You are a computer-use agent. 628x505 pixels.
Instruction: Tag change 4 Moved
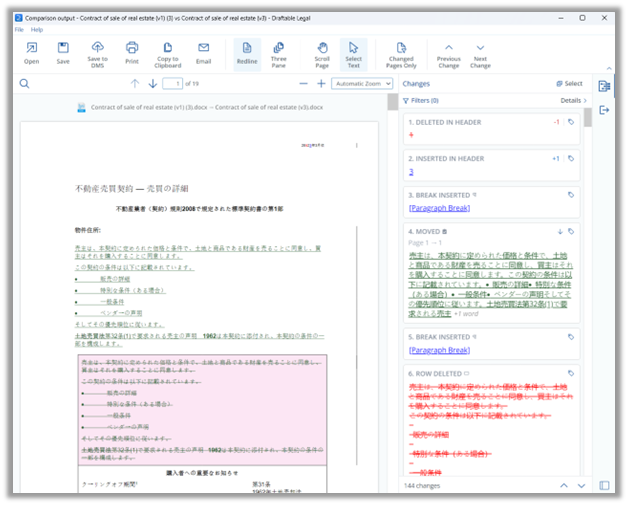[571, 231]
